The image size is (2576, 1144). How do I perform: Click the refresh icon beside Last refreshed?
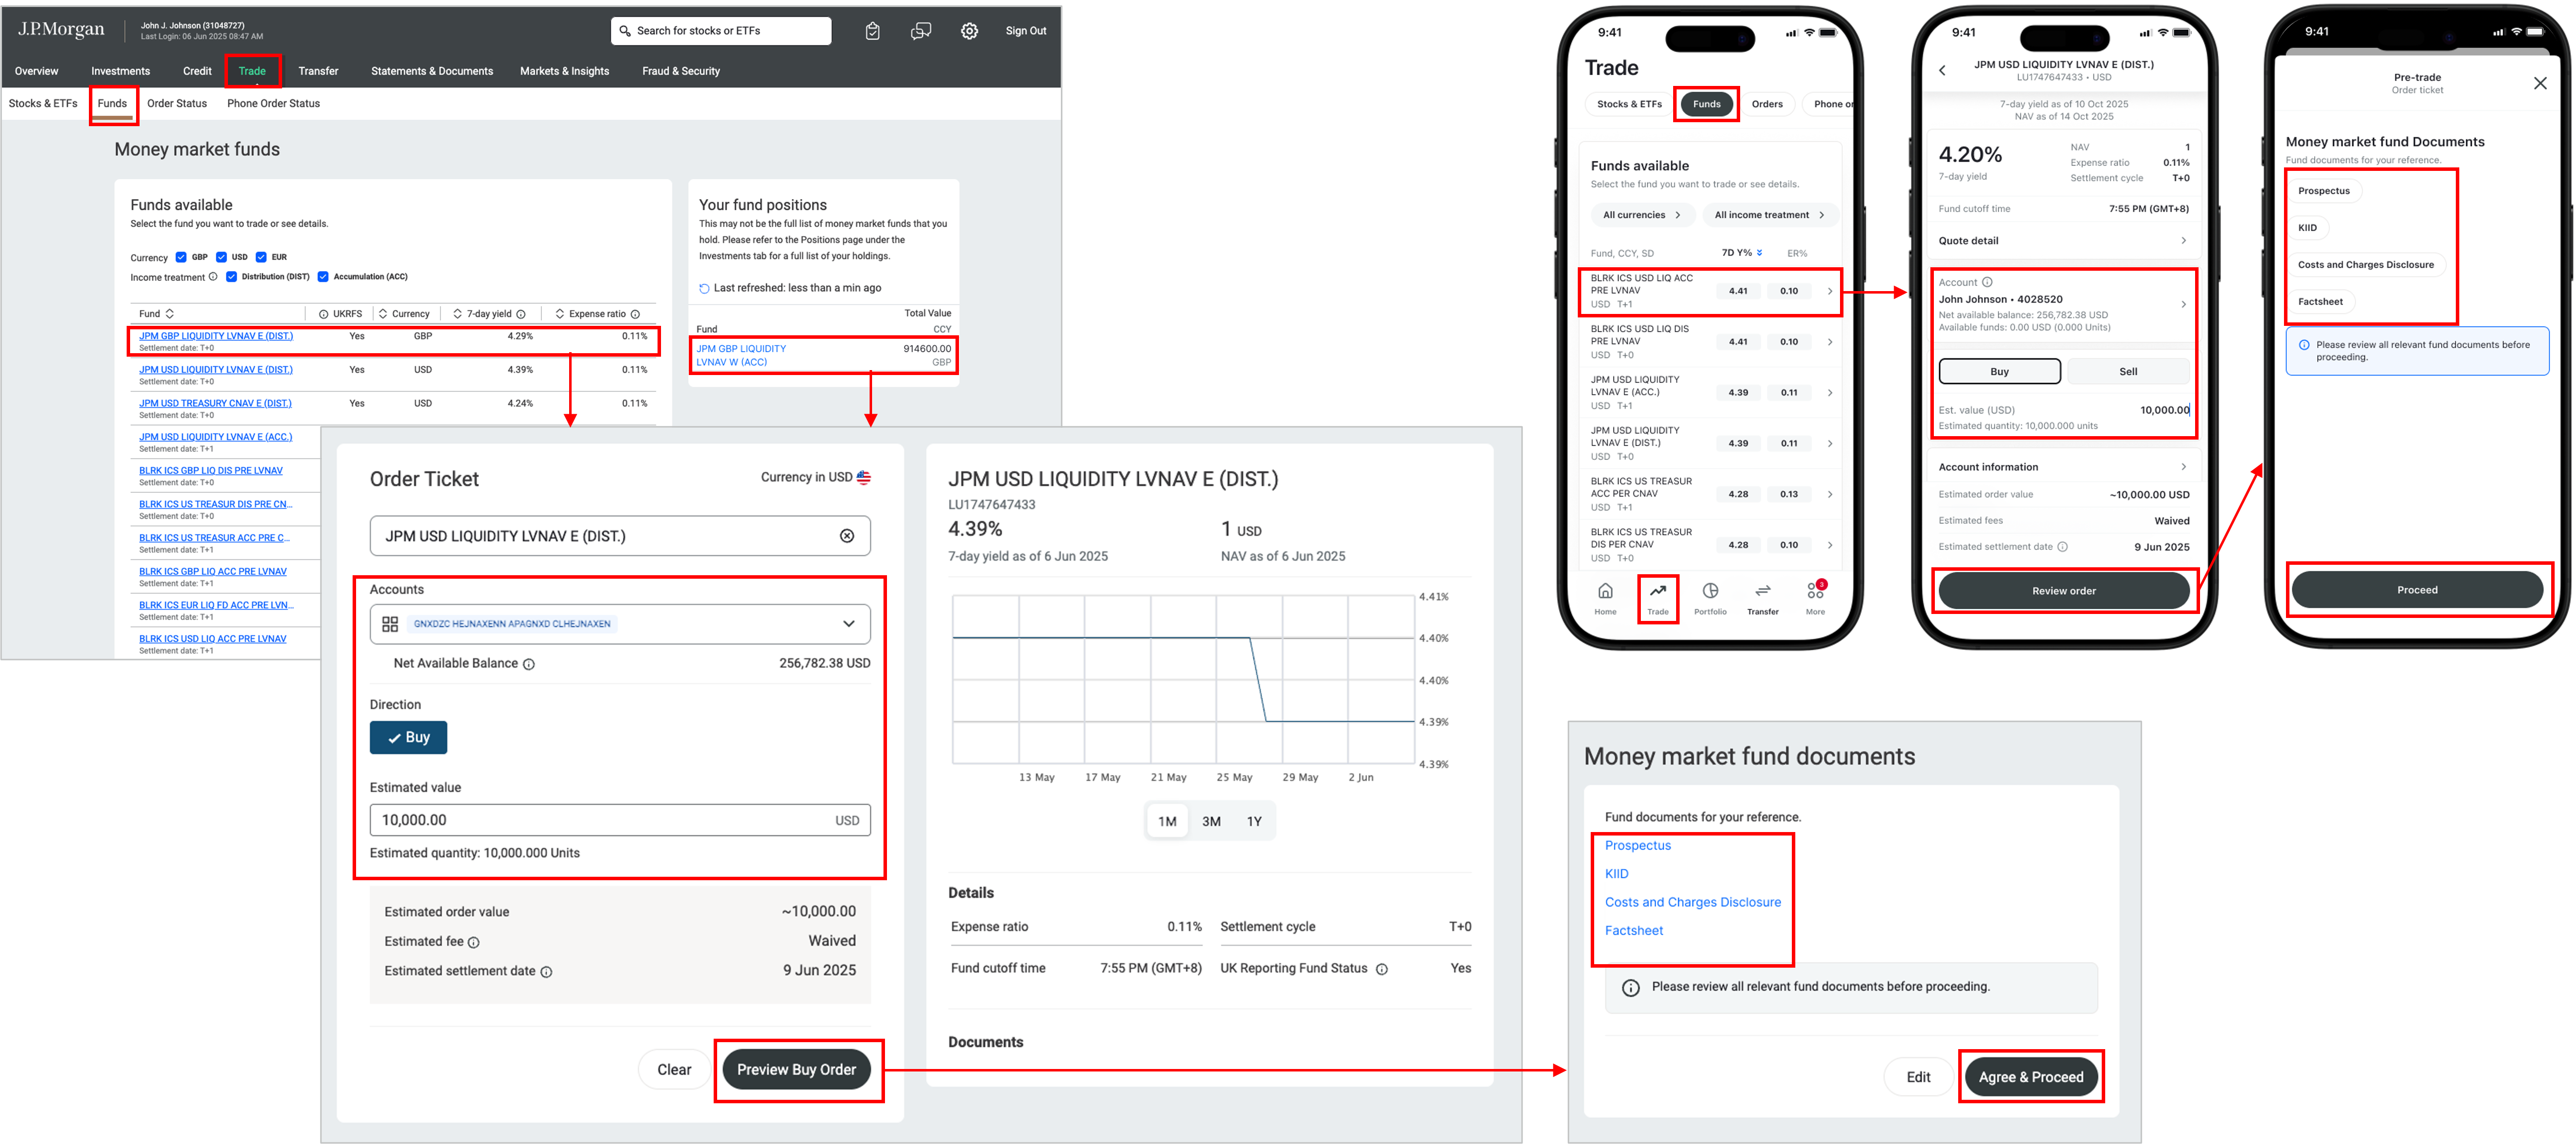704,289
